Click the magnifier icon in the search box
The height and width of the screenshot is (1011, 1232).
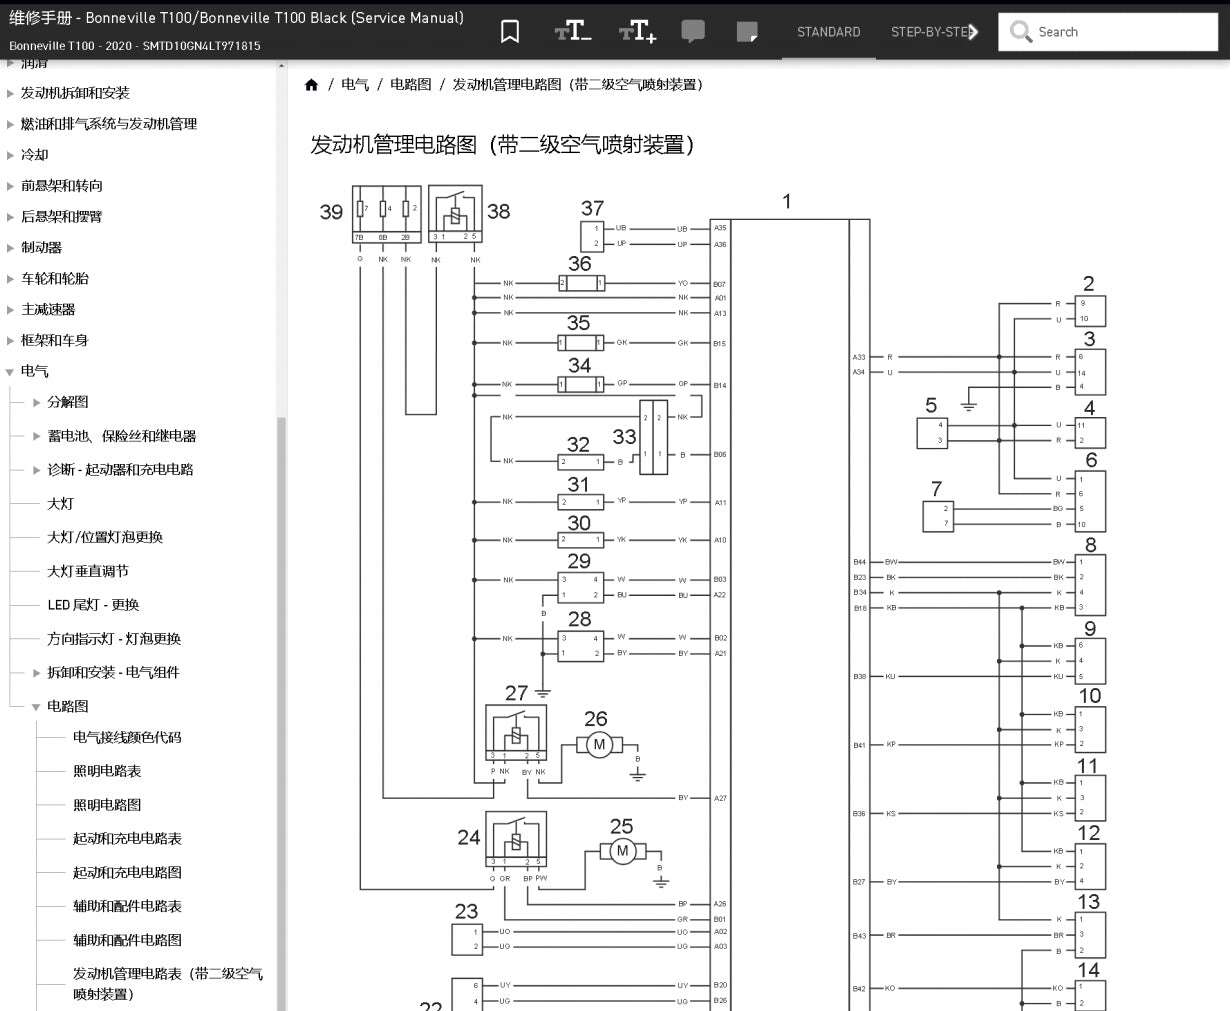[x=1020, y=31]
